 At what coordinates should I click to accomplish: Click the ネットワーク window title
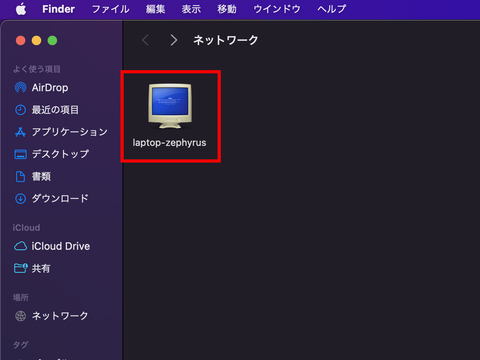pos(226,40)
